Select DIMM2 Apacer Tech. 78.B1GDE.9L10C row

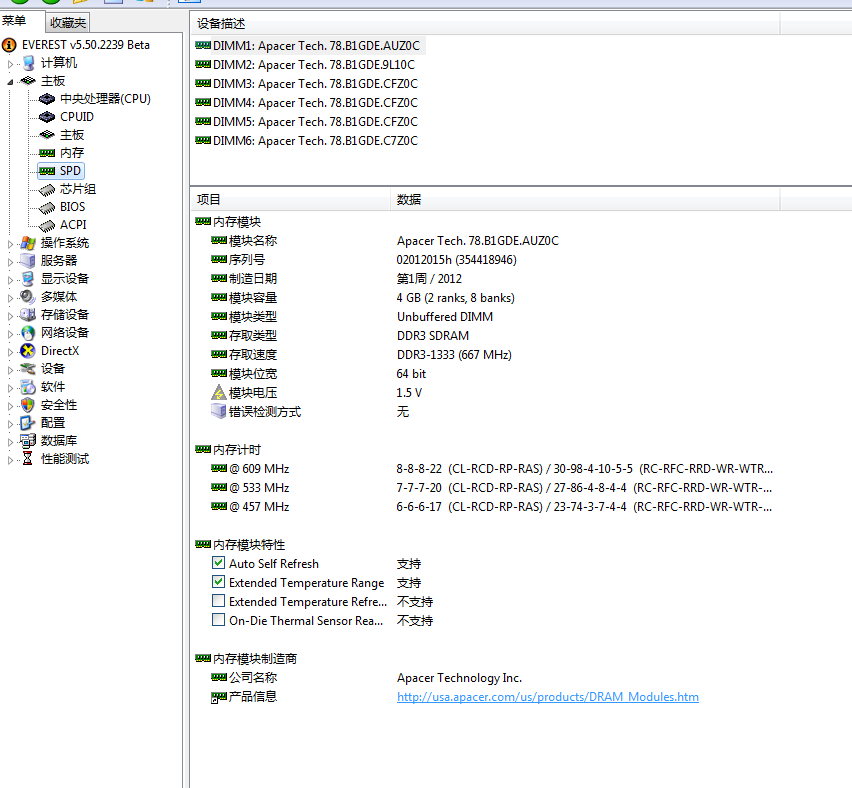(x=305, y=65)
